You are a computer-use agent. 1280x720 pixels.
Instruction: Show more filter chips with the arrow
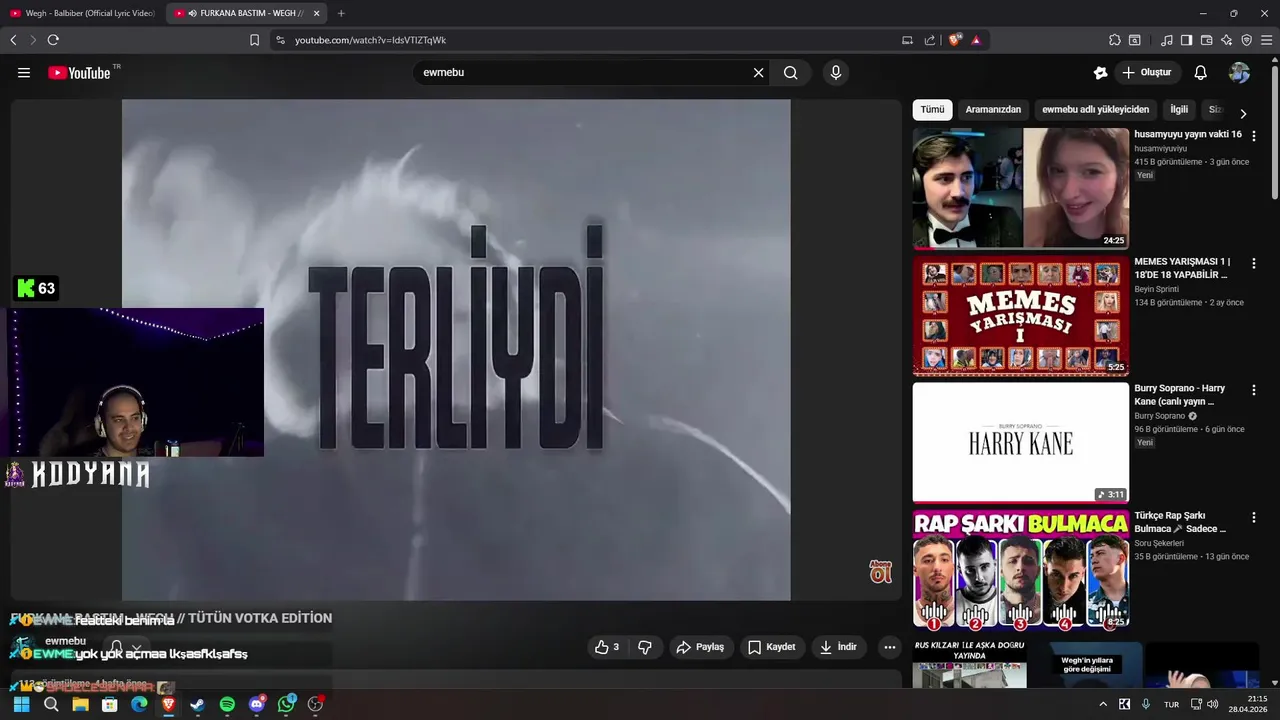1243,113
